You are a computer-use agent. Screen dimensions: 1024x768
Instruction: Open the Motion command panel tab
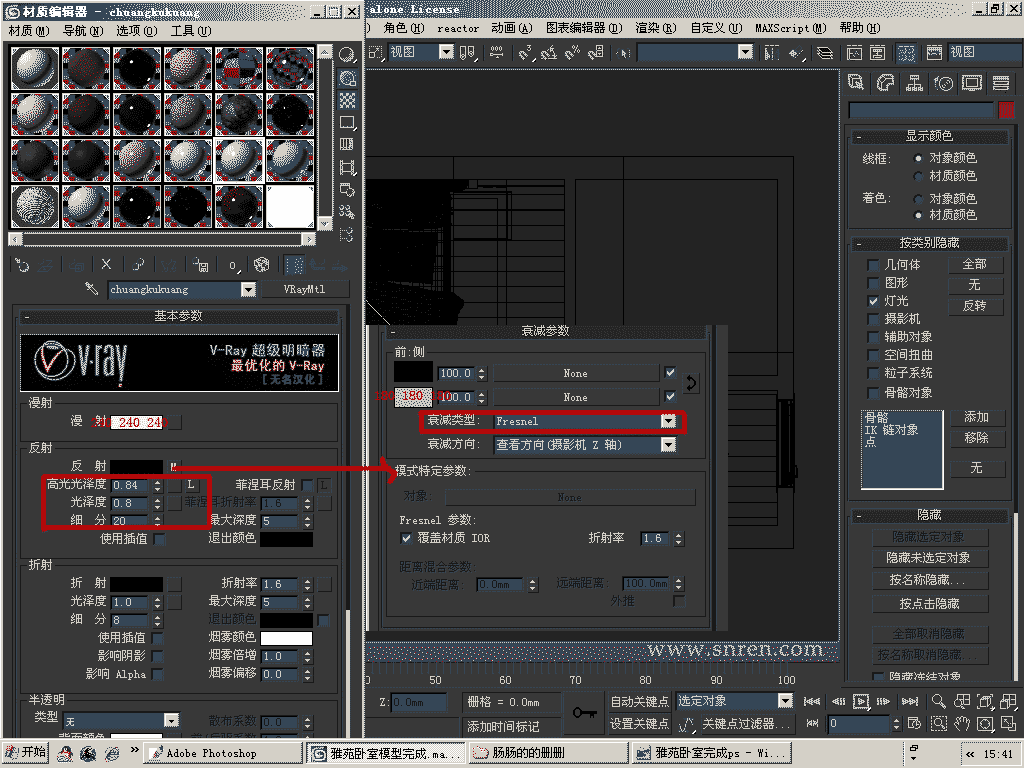tap(943, 83)
